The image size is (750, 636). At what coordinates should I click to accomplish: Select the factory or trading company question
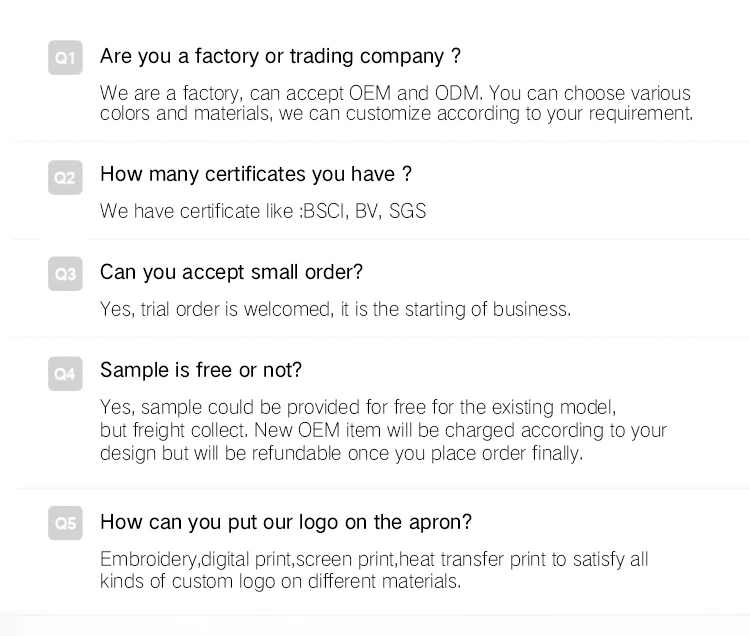point(280,56)
